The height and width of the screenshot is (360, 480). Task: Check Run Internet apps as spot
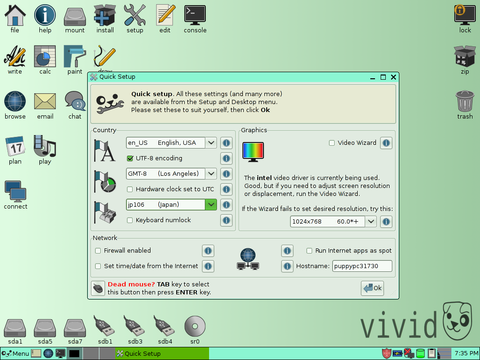(309, 251)
